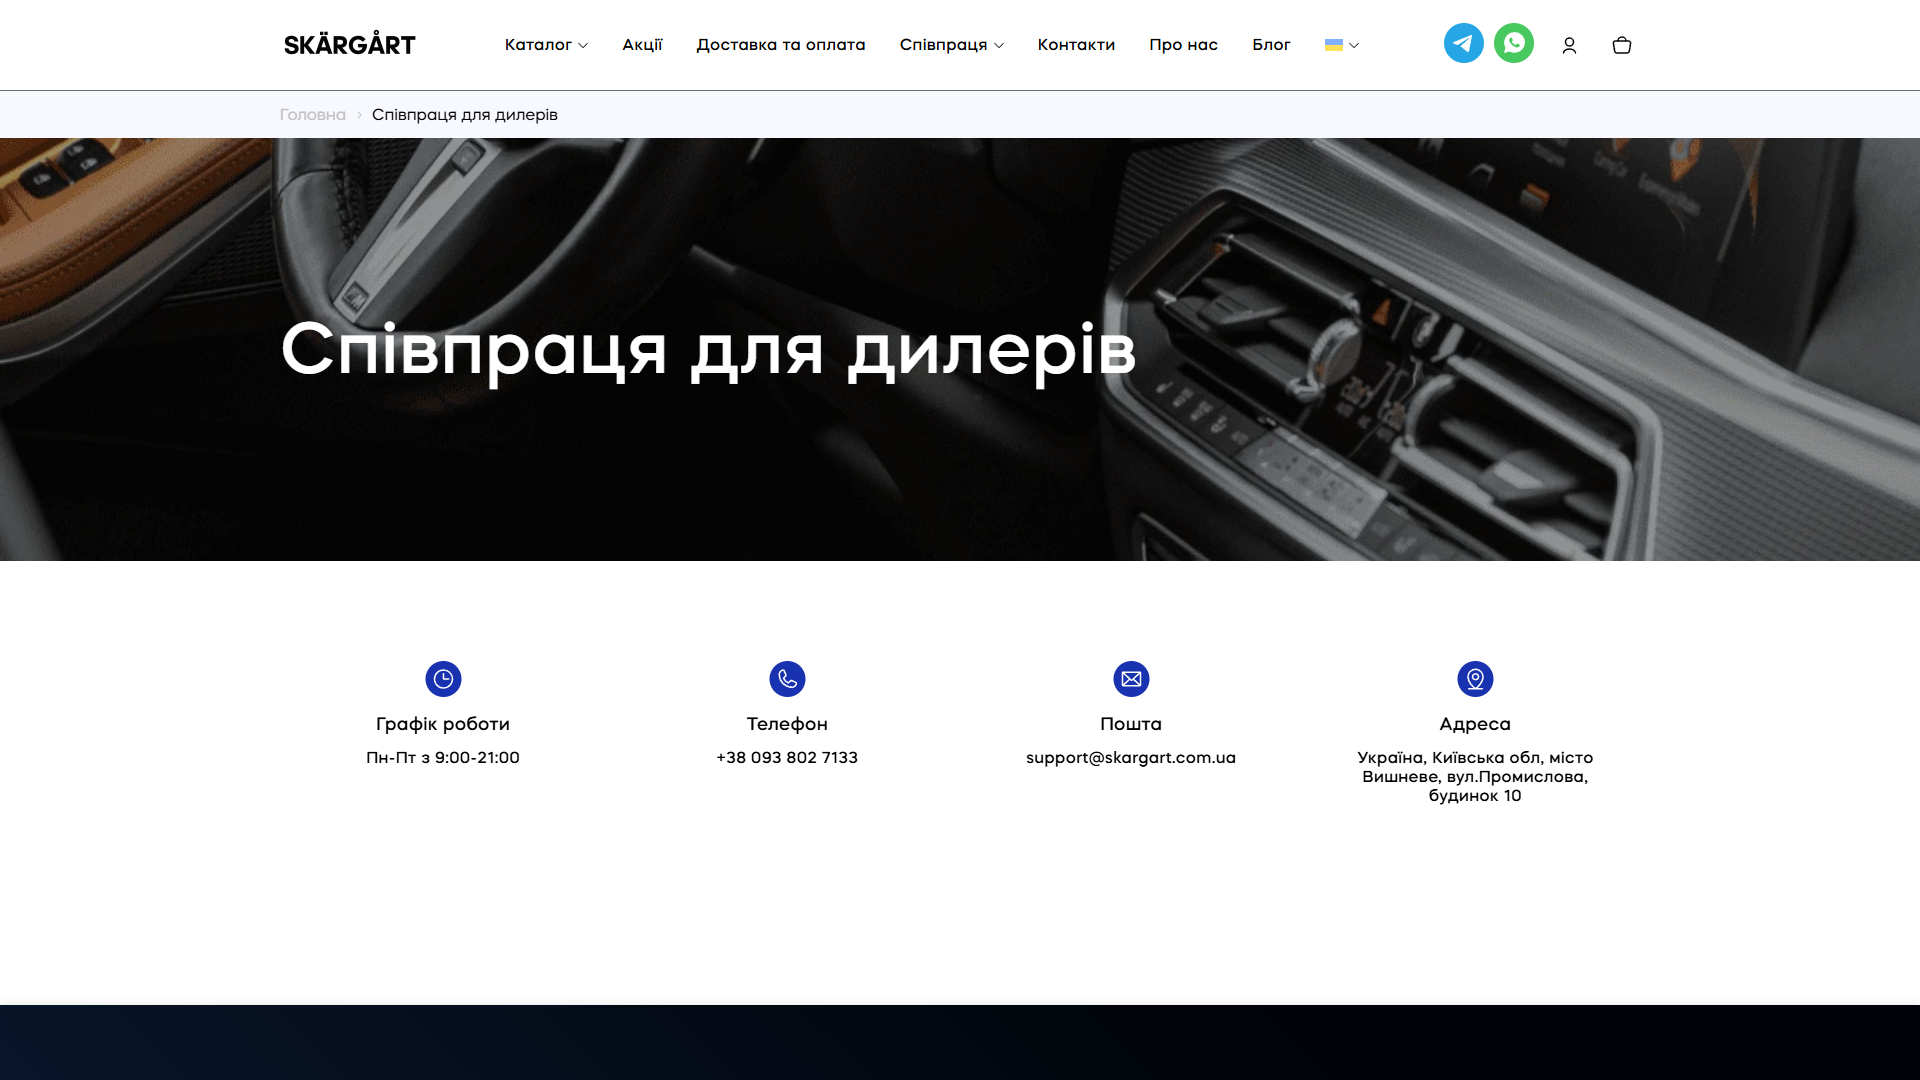Click the SKÄRGÅRT logo
The height and width of the screenshot is (1080, 1920).
click(349, 44)
